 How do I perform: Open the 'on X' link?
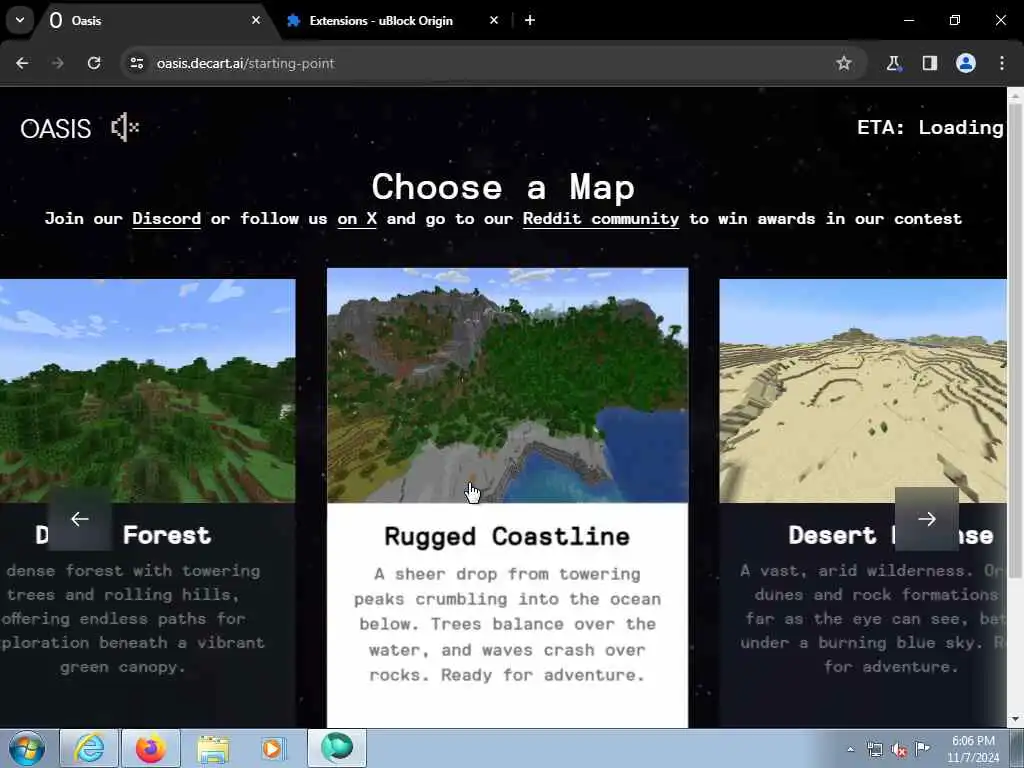(357, 219)
